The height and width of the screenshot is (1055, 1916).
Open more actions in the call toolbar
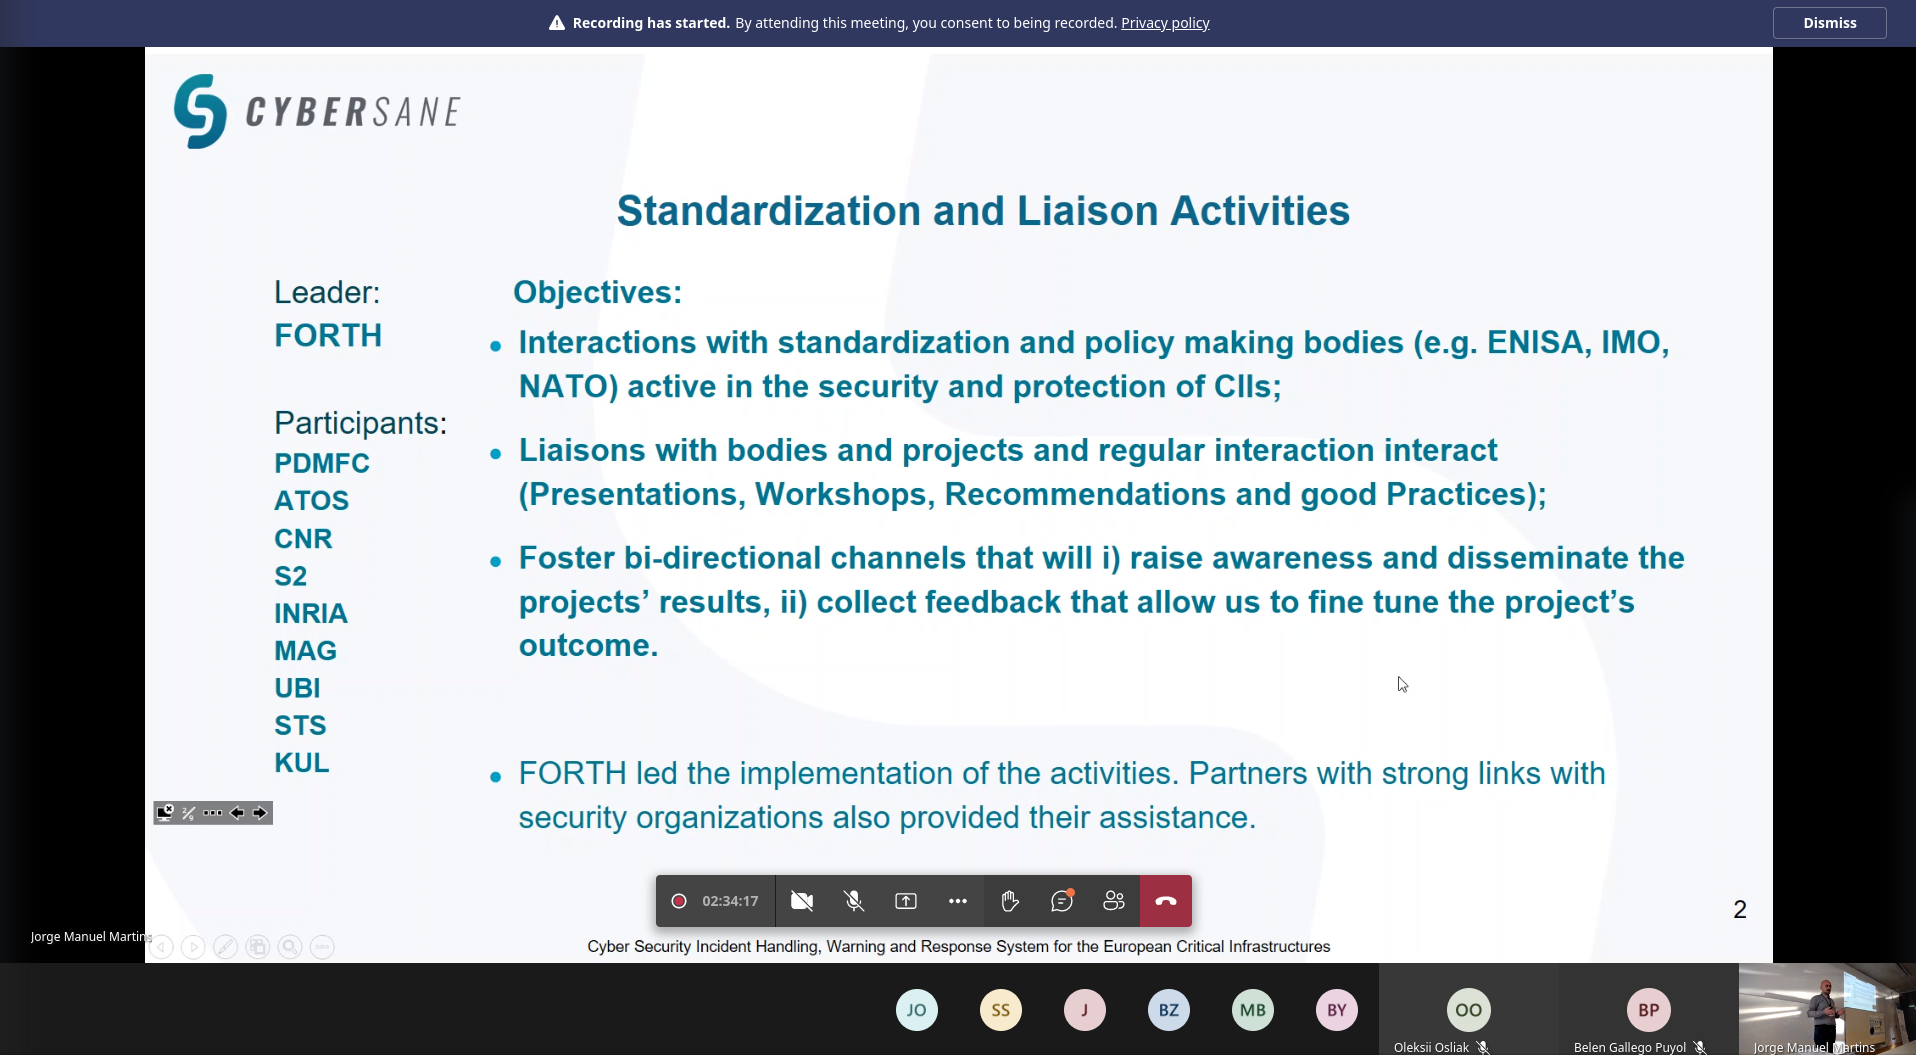coord(958,901)
